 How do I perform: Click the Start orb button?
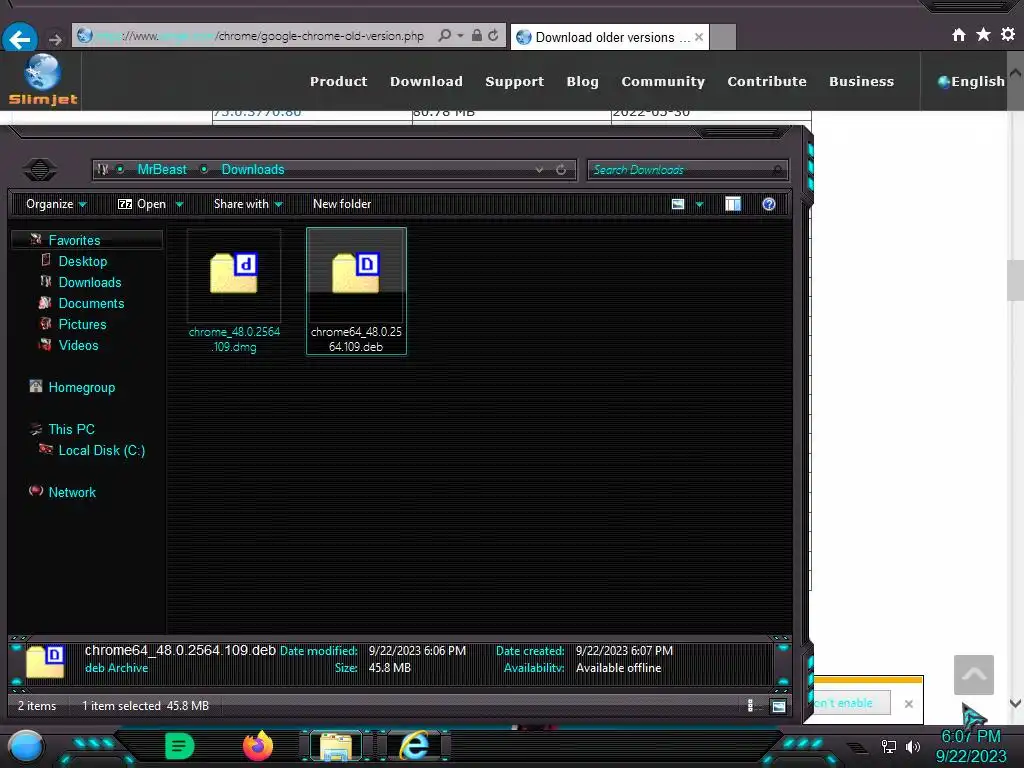[x=26, y=746]
